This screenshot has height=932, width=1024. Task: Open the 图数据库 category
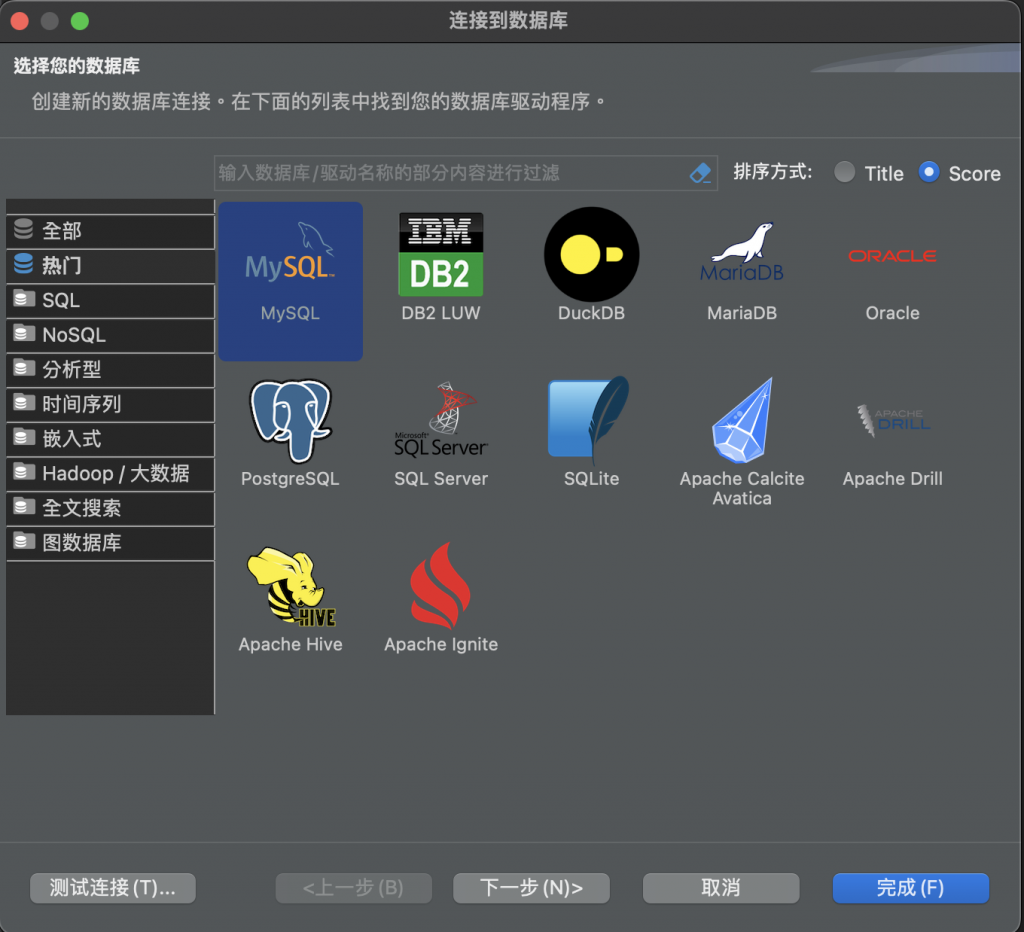tap(110, 543)
